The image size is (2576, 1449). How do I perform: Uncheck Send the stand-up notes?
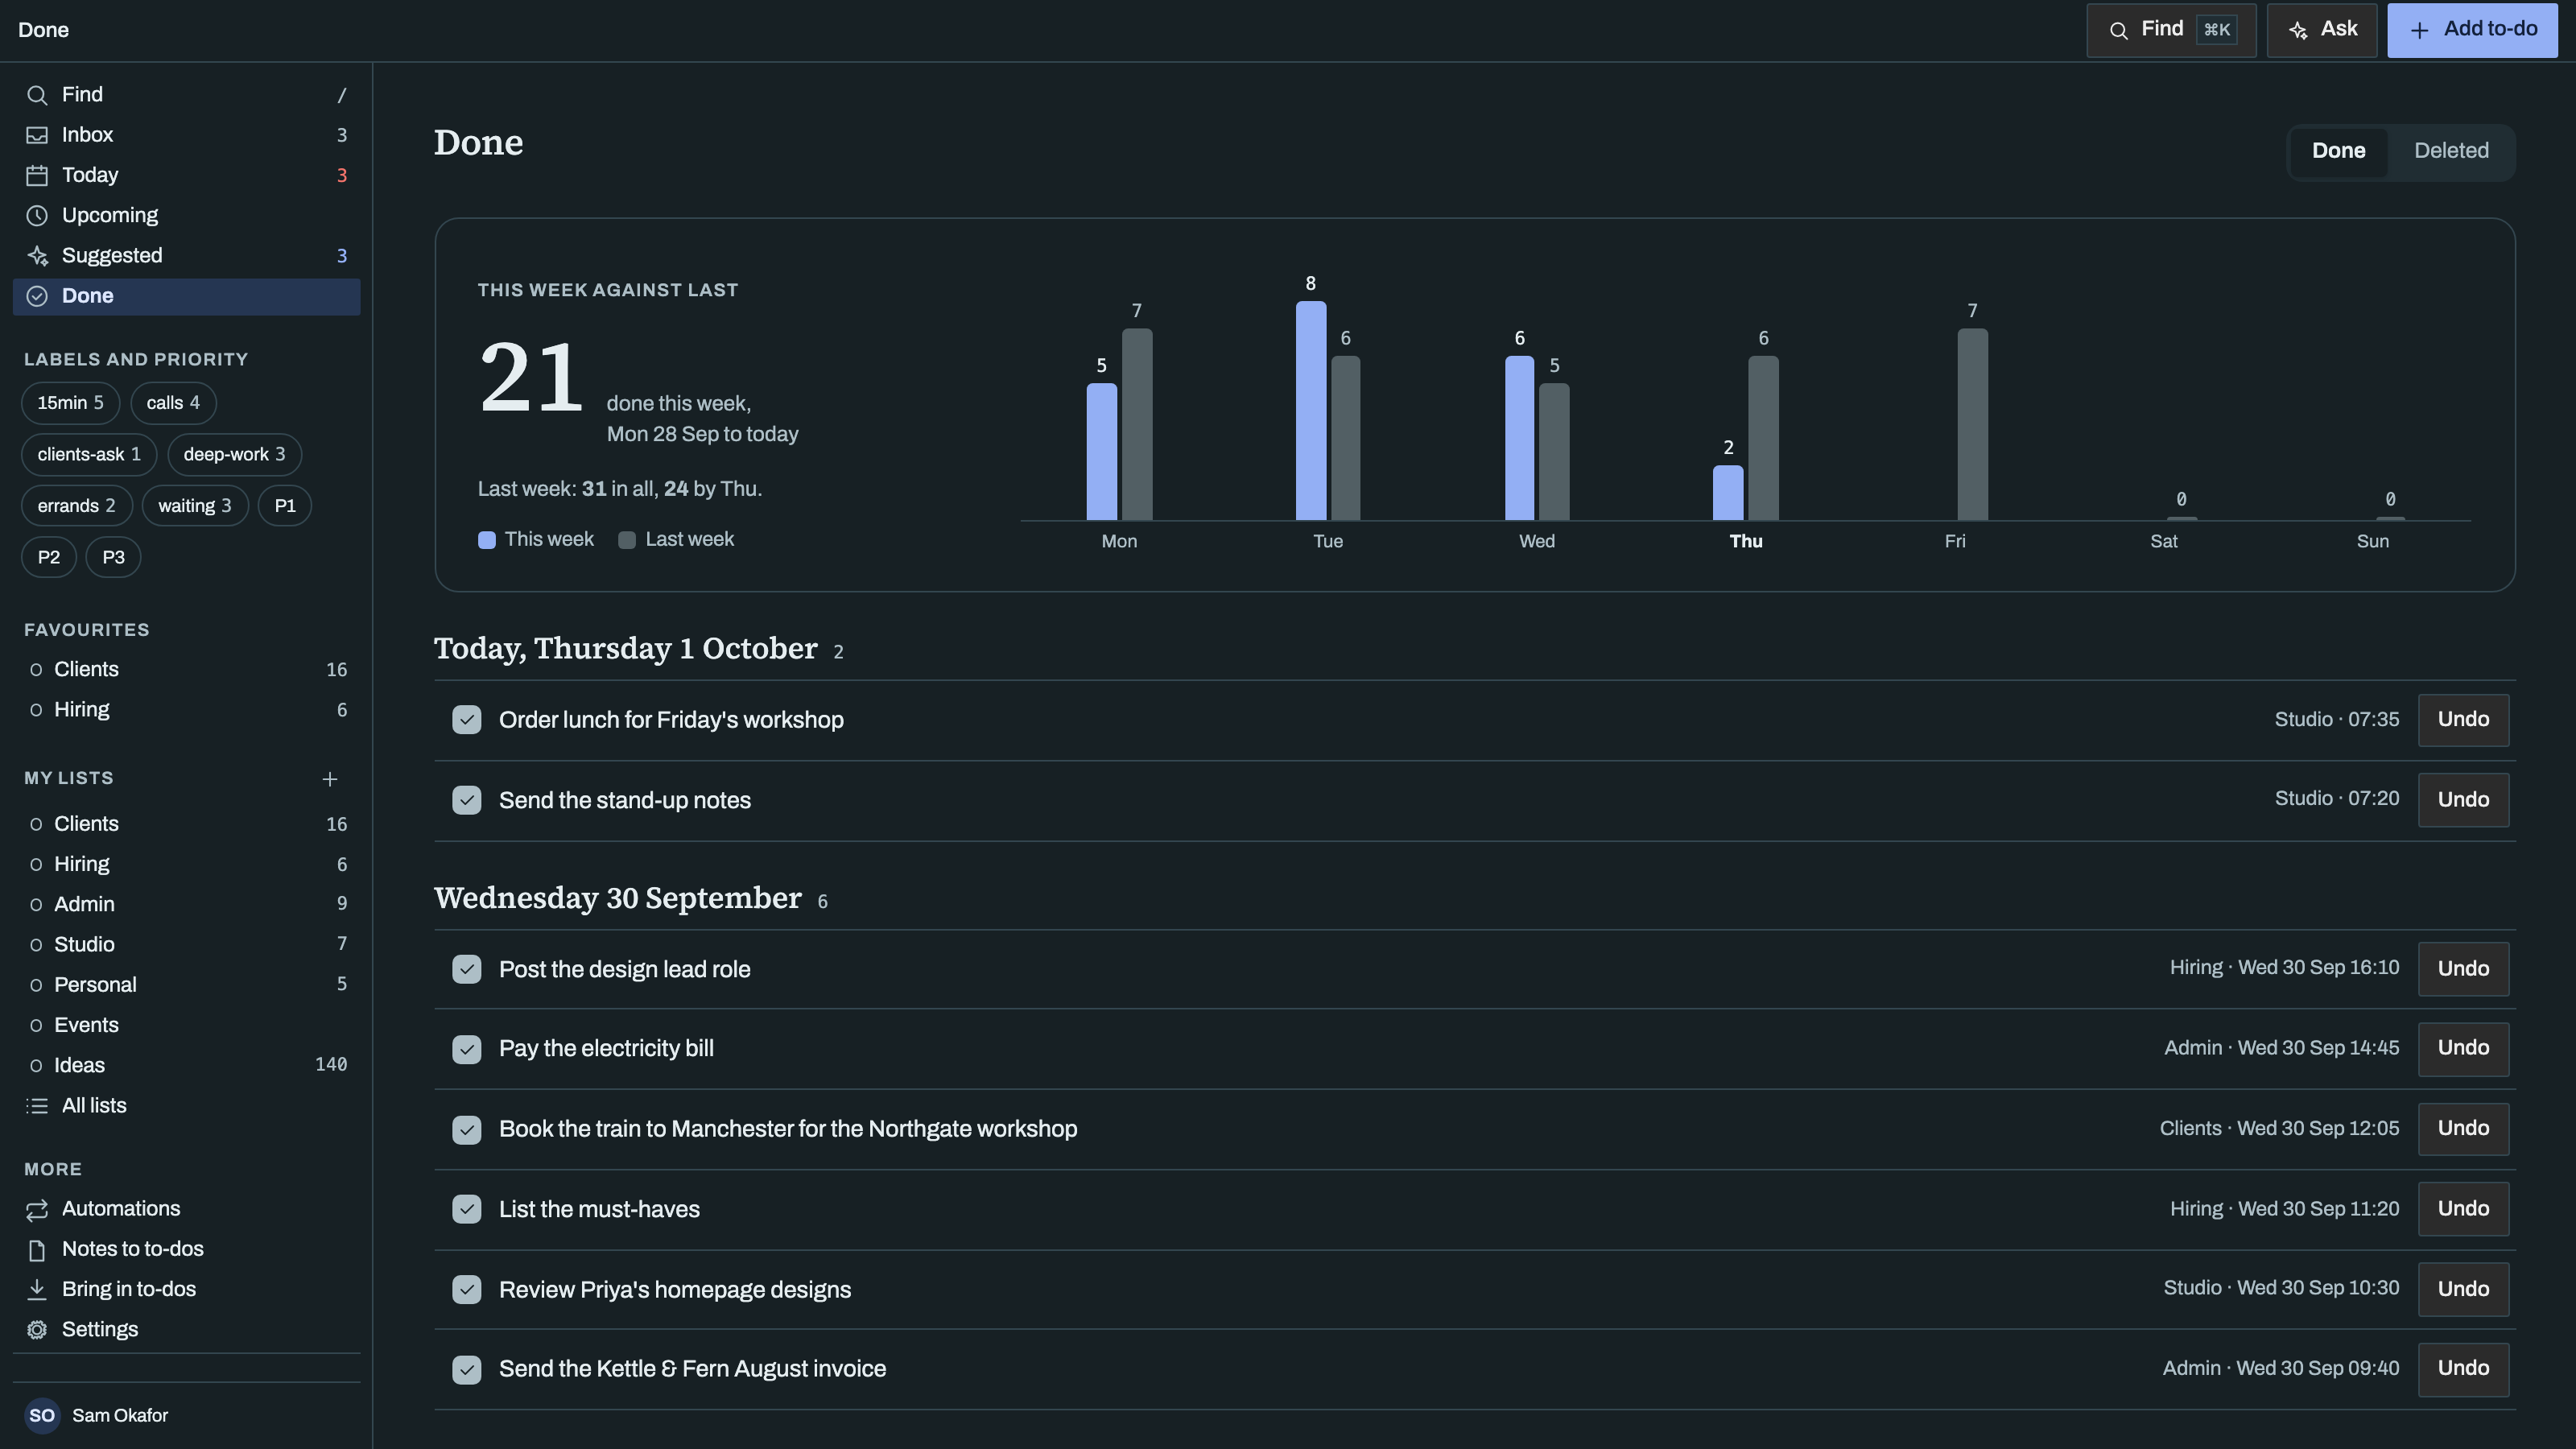click(467, 800)
